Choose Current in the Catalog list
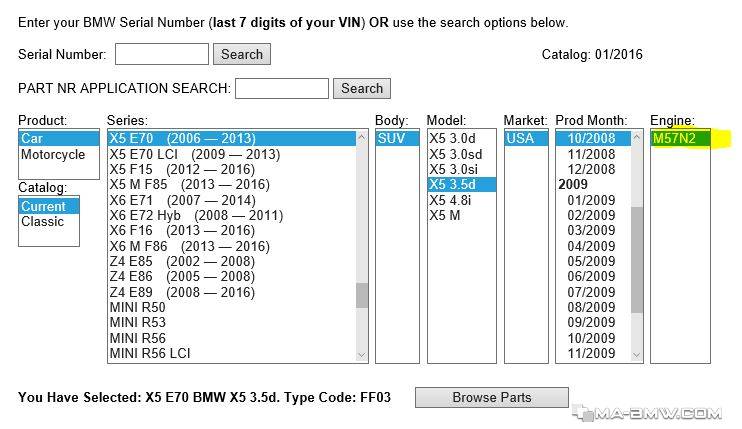The width and height of the screenshot is (742, 429). pyautogui.click(x=49, y=206)
